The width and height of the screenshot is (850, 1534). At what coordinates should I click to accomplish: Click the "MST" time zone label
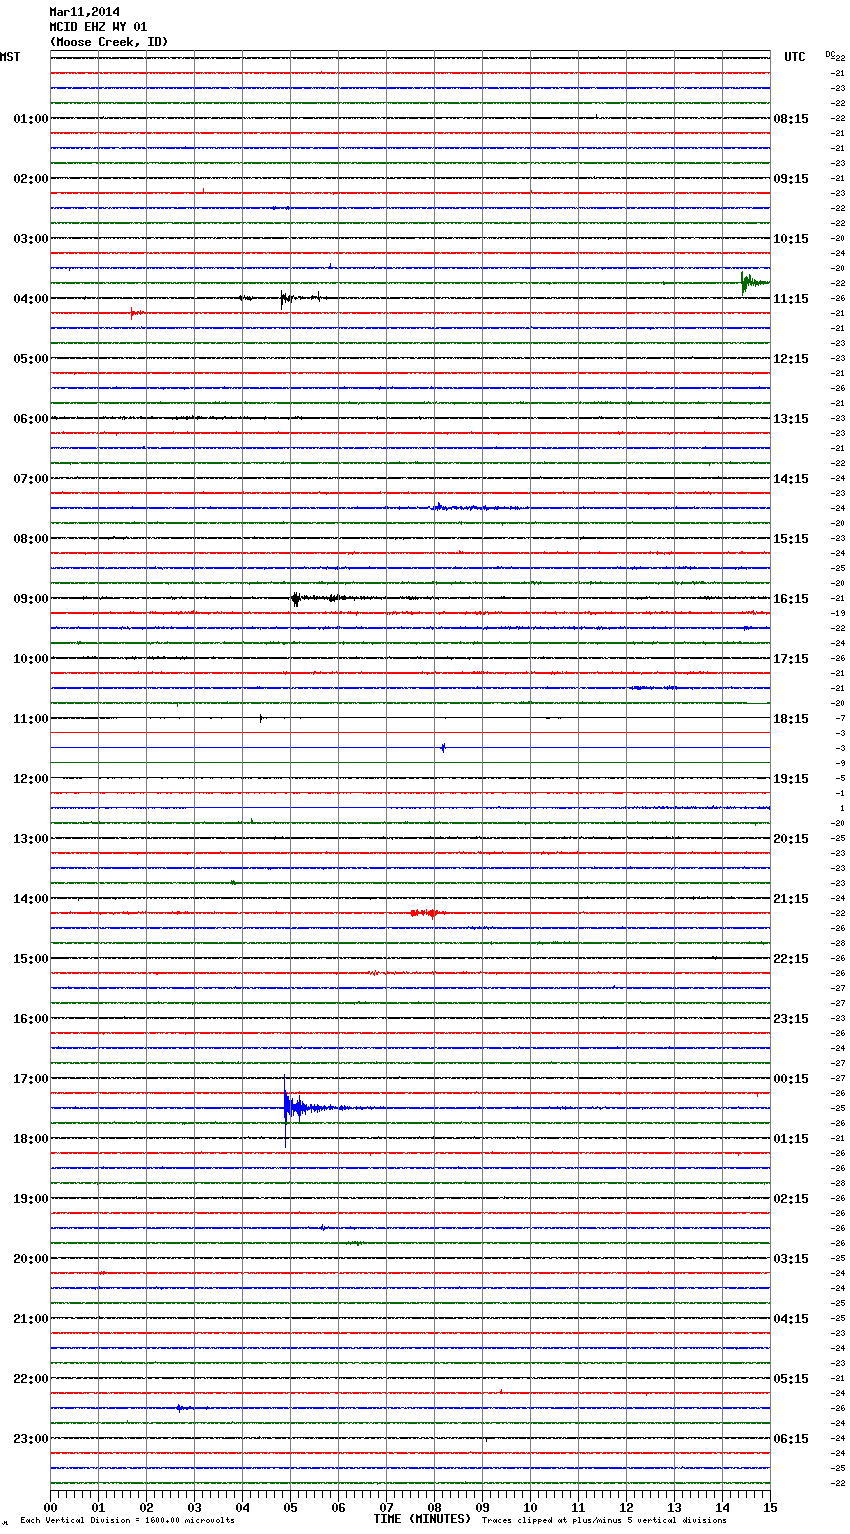coord(10,57)
